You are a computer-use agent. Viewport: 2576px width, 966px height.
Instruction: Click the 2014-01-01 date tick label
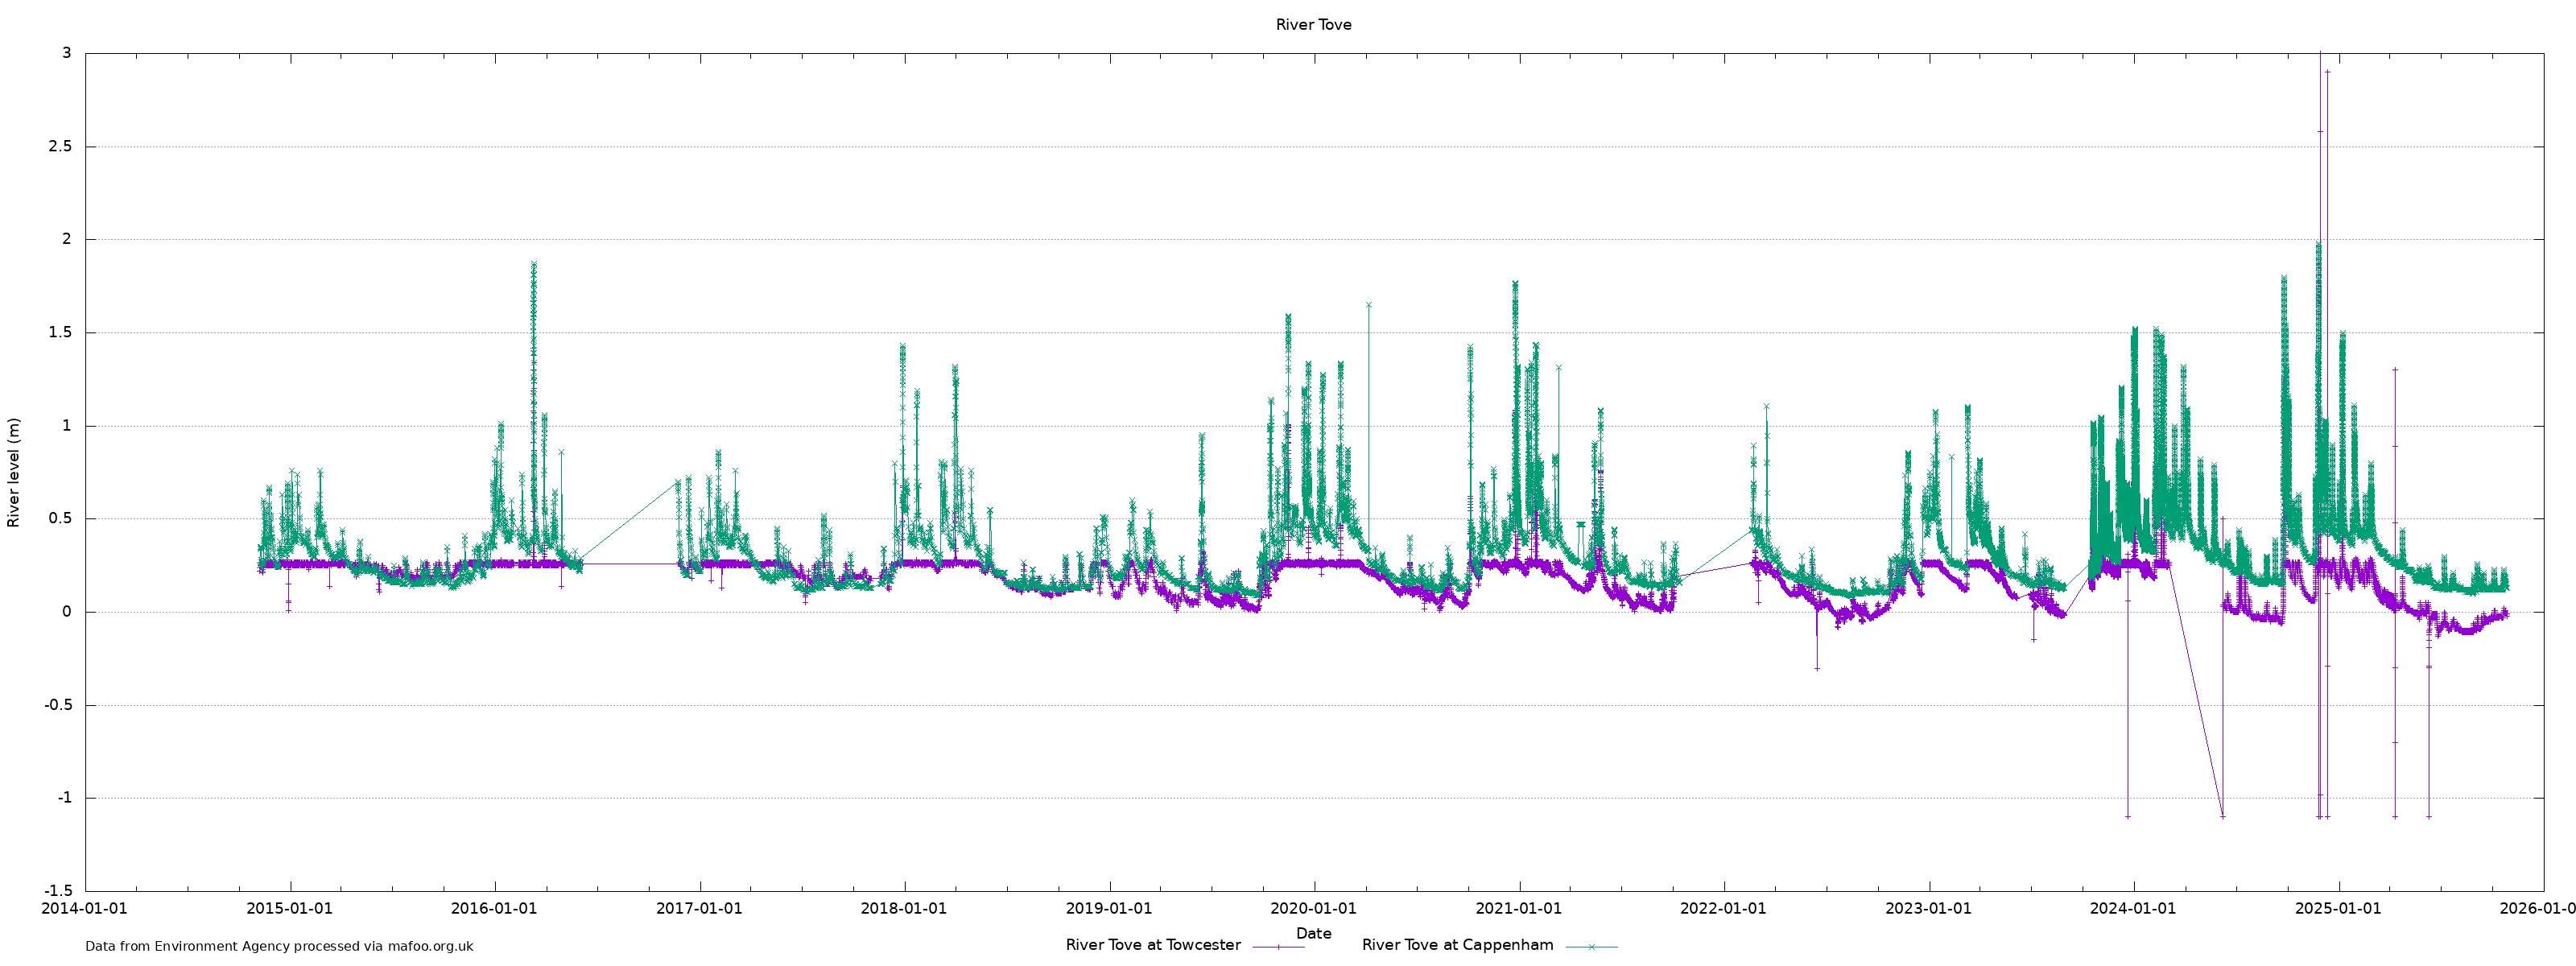click(x=84, y=909)
